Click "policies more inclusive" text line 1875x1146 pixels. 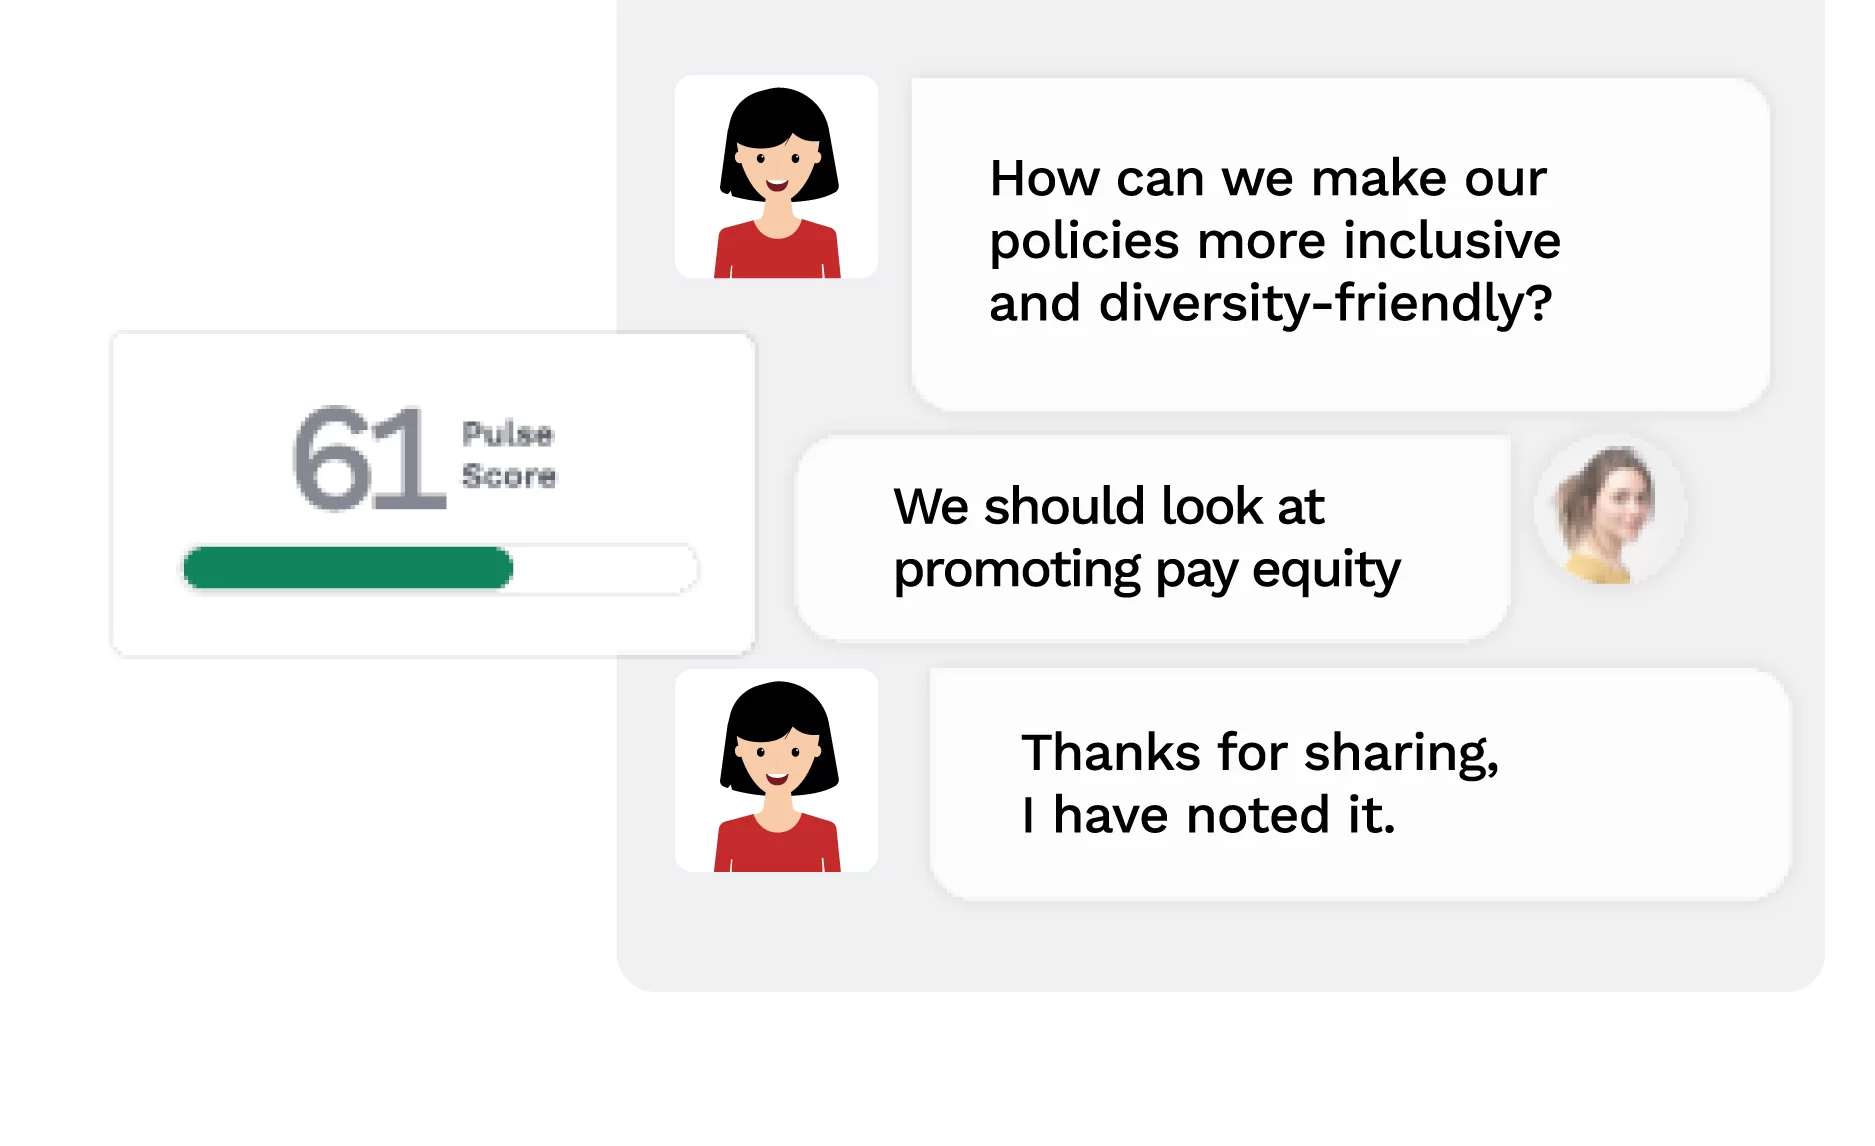(1275, 241)
